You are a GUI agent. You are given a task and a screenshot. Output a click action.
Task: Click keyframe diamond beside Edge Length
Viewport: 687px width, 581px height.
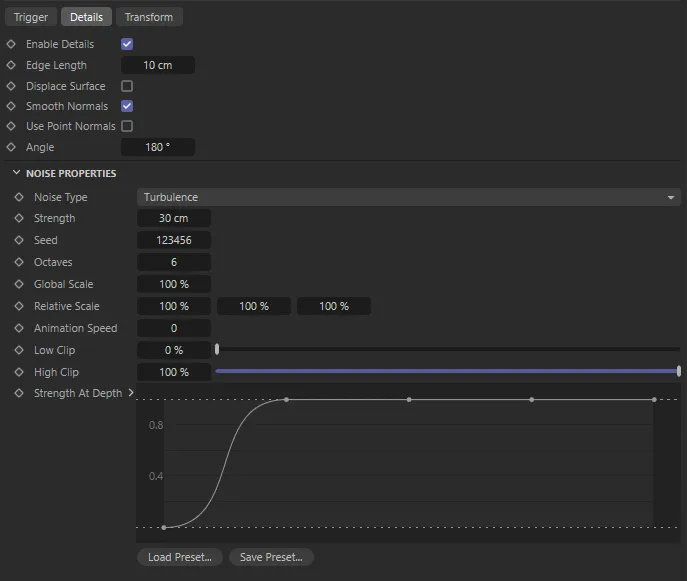coord(11,65)
